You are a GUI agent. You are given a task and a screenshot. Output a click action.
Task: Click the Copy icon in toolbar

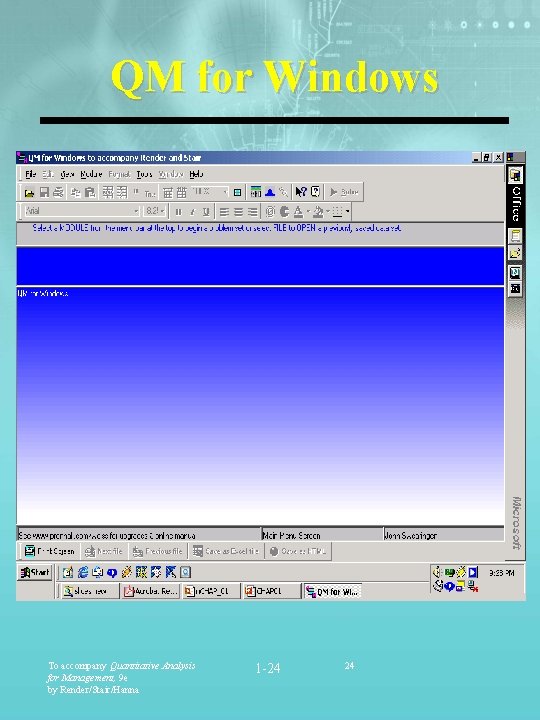tap(75, 192)
